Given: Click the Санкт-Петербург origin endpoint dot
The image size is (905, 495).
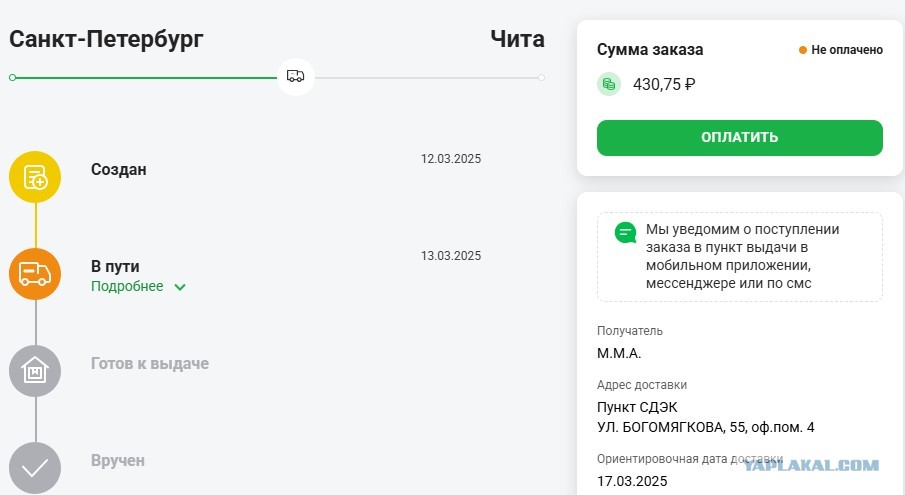Looking at the screenshot, I should click(13, 77).
